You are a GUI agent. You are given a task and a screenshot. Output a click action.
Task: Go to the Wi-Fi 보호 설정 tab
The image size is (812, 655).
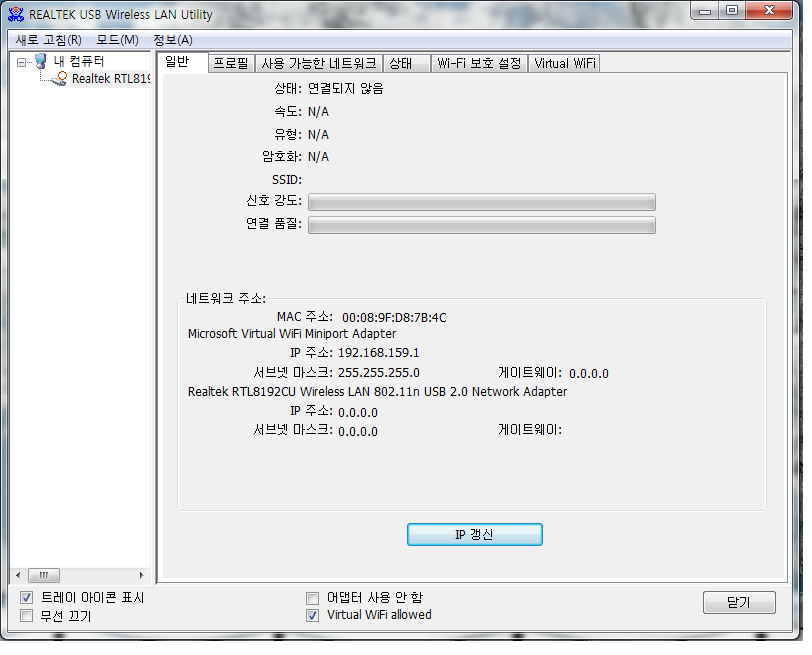[x=480, y=63]
